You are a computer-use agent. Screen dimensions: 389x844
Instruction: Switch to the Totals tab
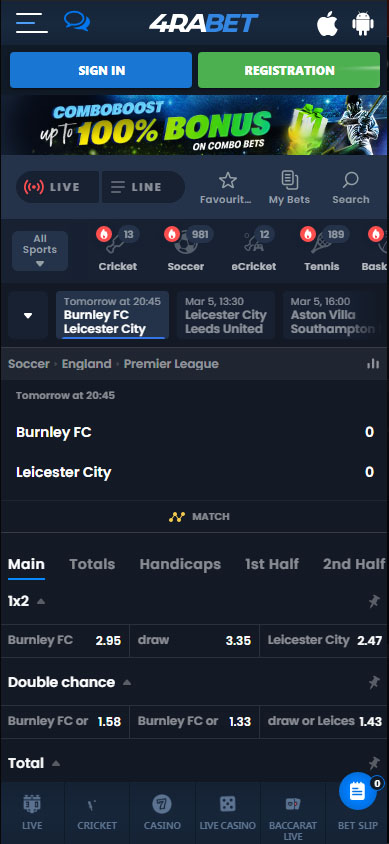(x=92, y=564)
